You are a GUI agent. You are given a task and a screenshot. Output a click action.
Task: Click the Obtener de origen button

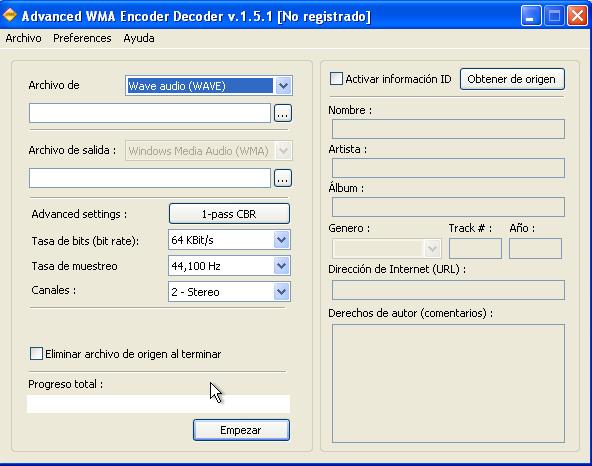tap(512, 79)
